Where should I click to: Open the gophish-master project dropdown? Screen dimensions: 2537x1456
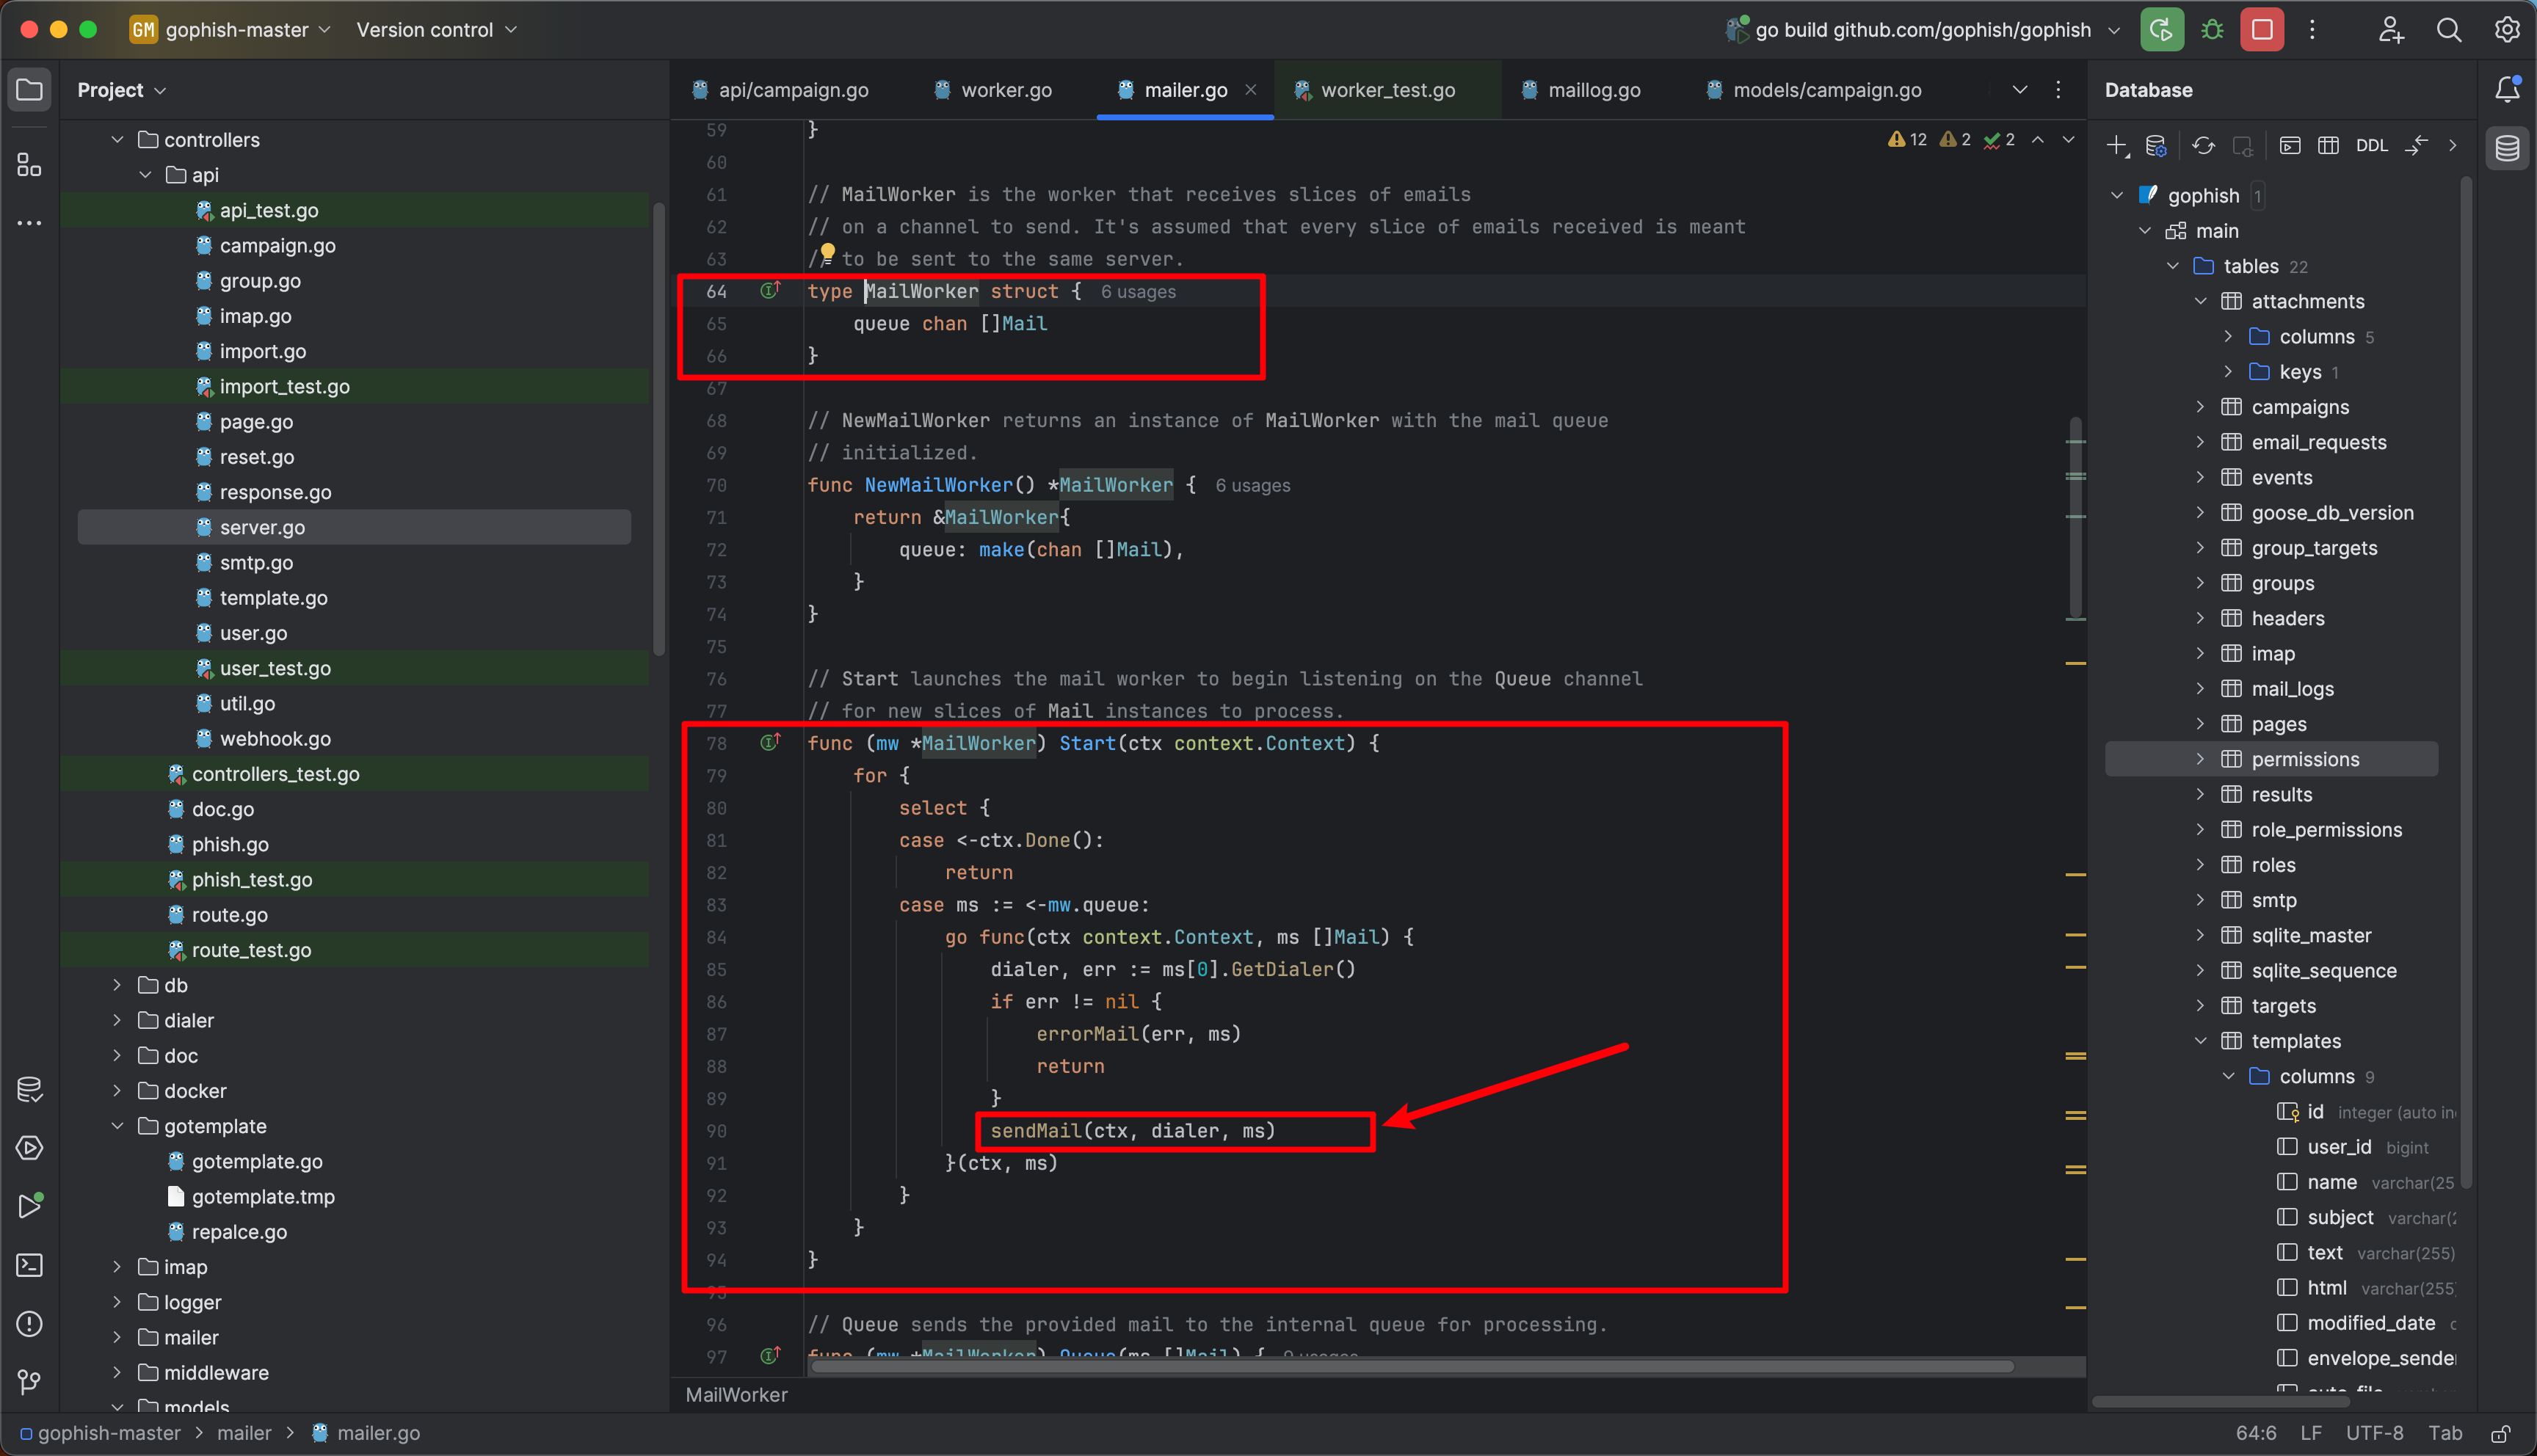point(230,30)
